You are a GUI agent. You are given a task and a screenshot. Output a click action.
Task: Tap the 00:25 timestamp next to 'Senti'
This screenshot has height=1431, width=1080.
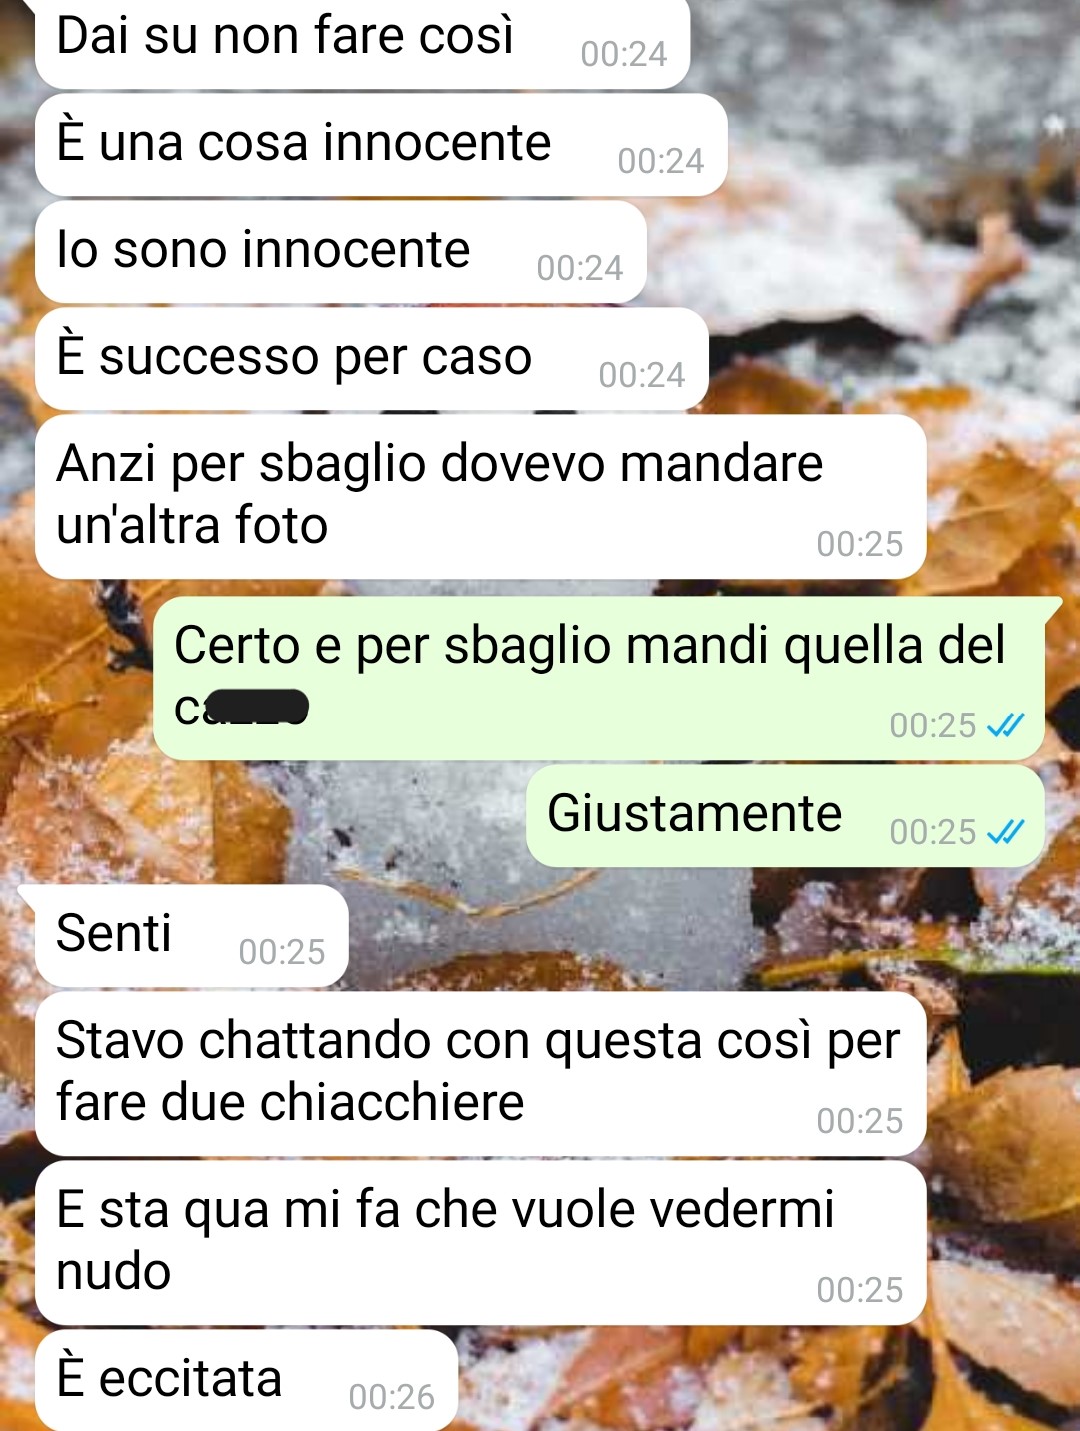coord(282,952)
